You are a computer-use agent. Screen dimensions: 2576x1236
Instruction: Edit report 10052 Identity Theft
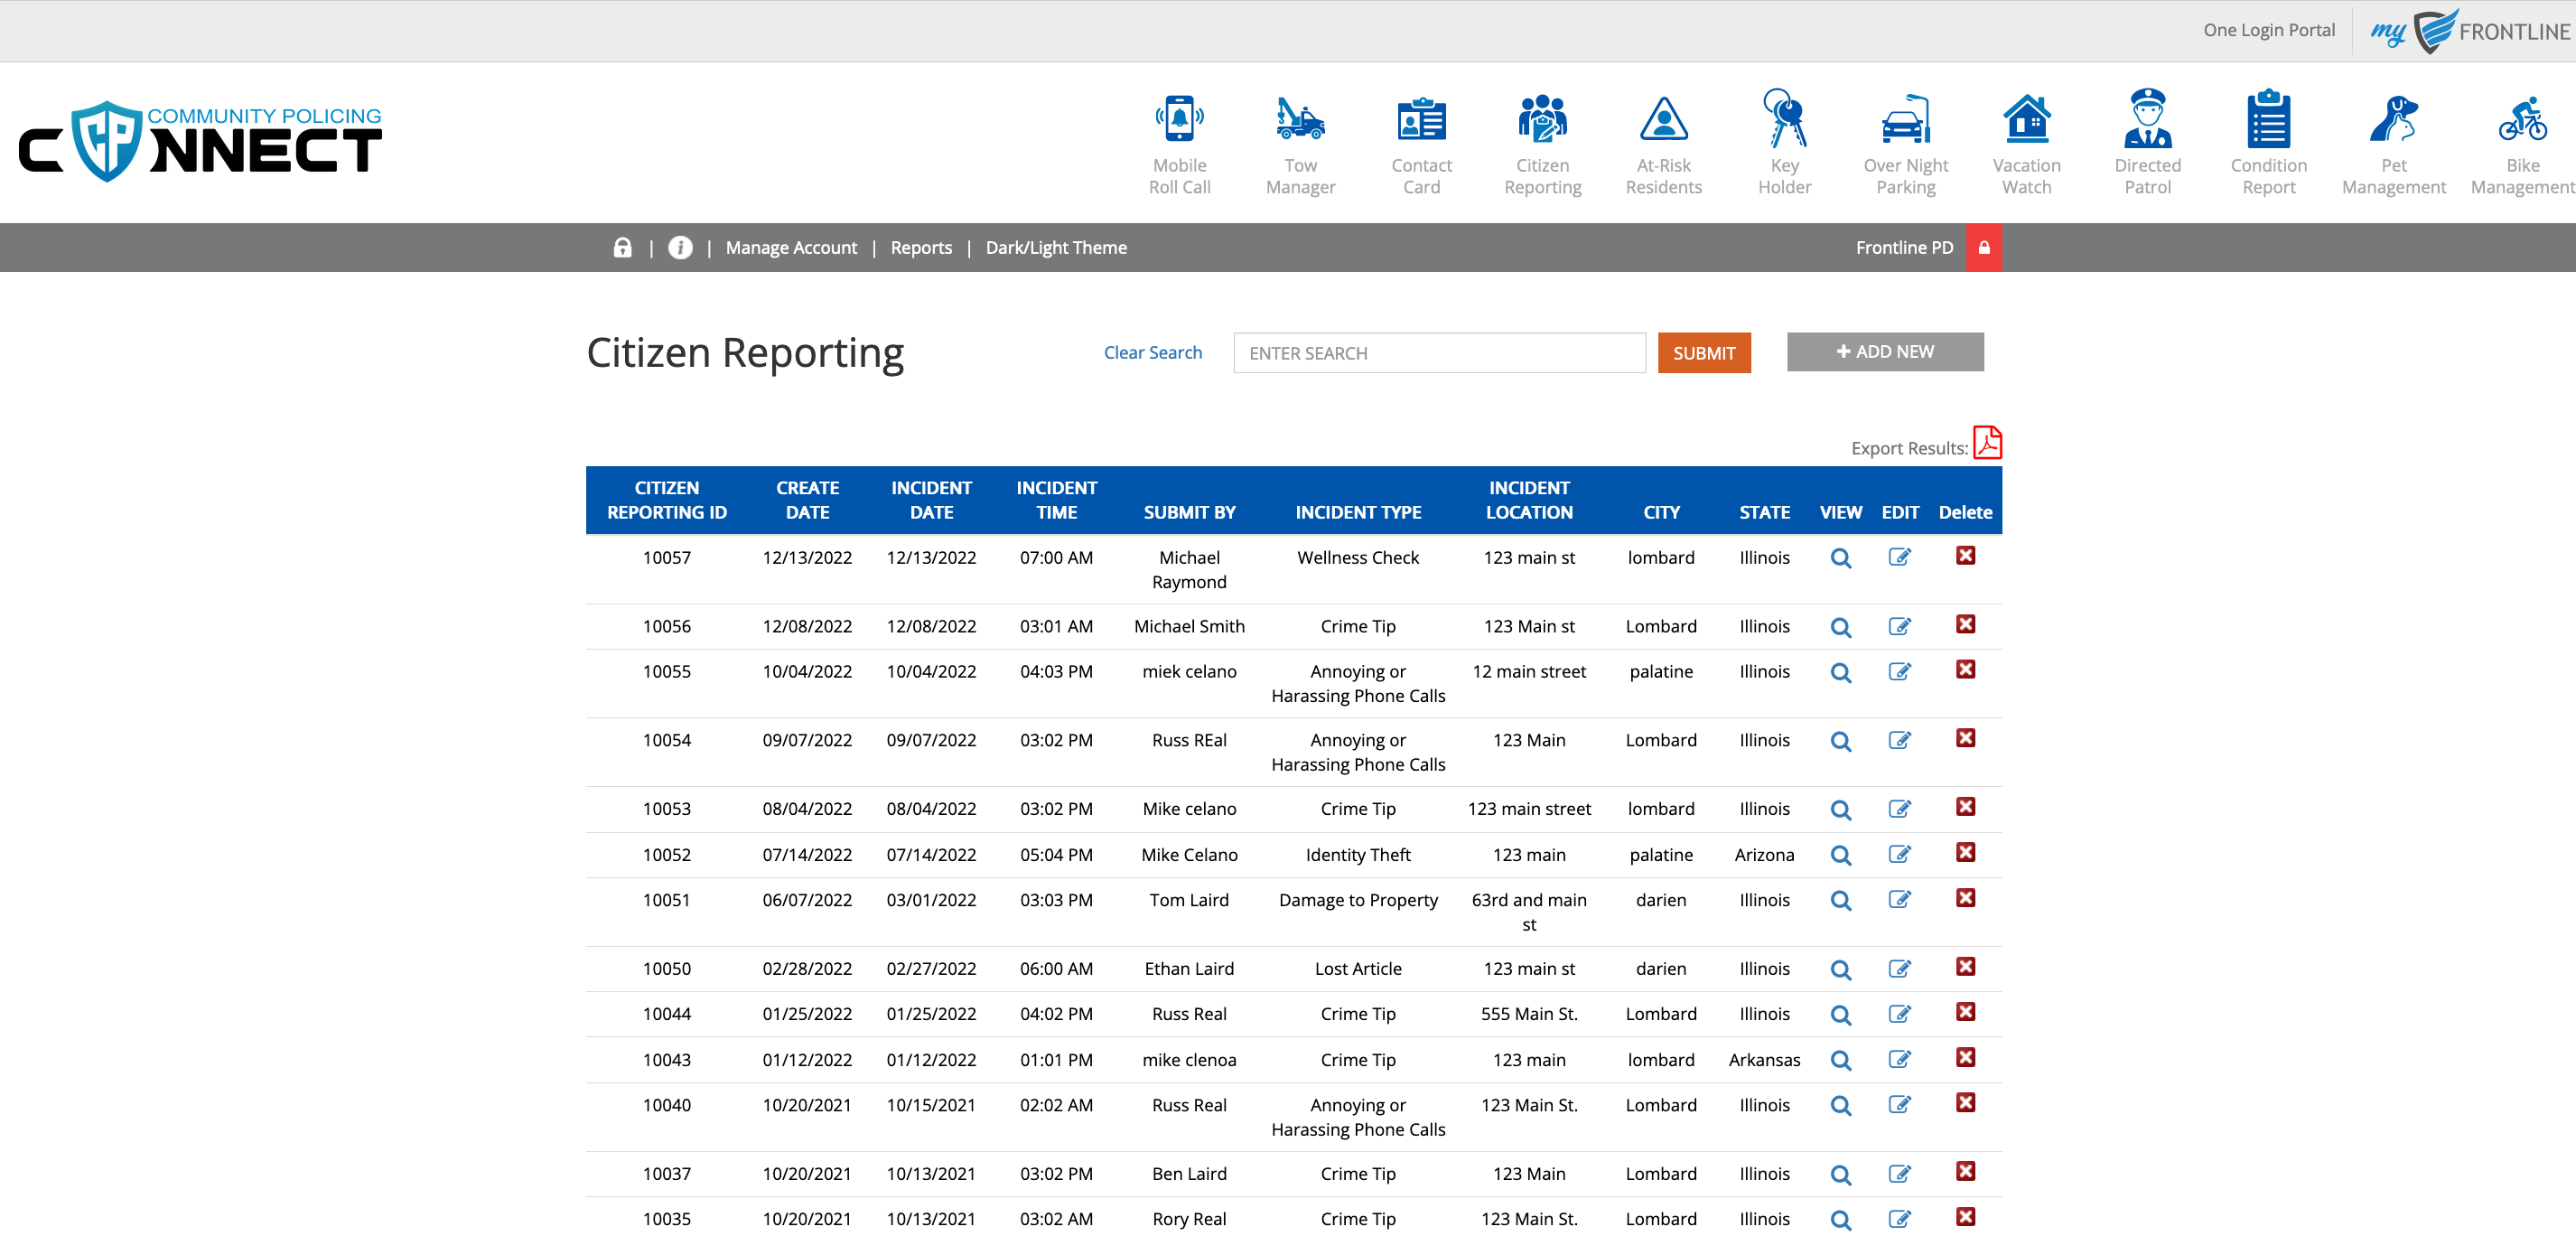(1899, 854)
